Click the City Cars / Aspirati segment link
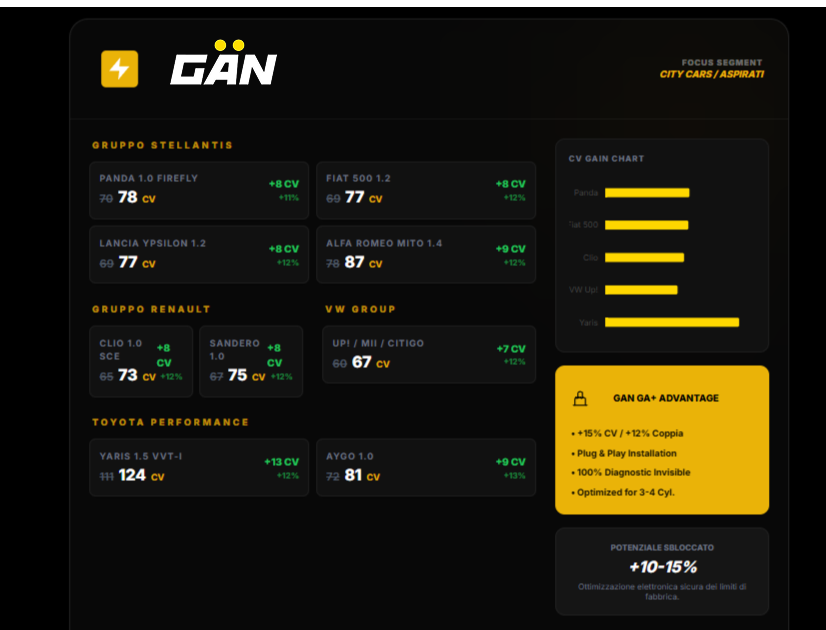Screen dimensions: 826x630 click(711, 75)
